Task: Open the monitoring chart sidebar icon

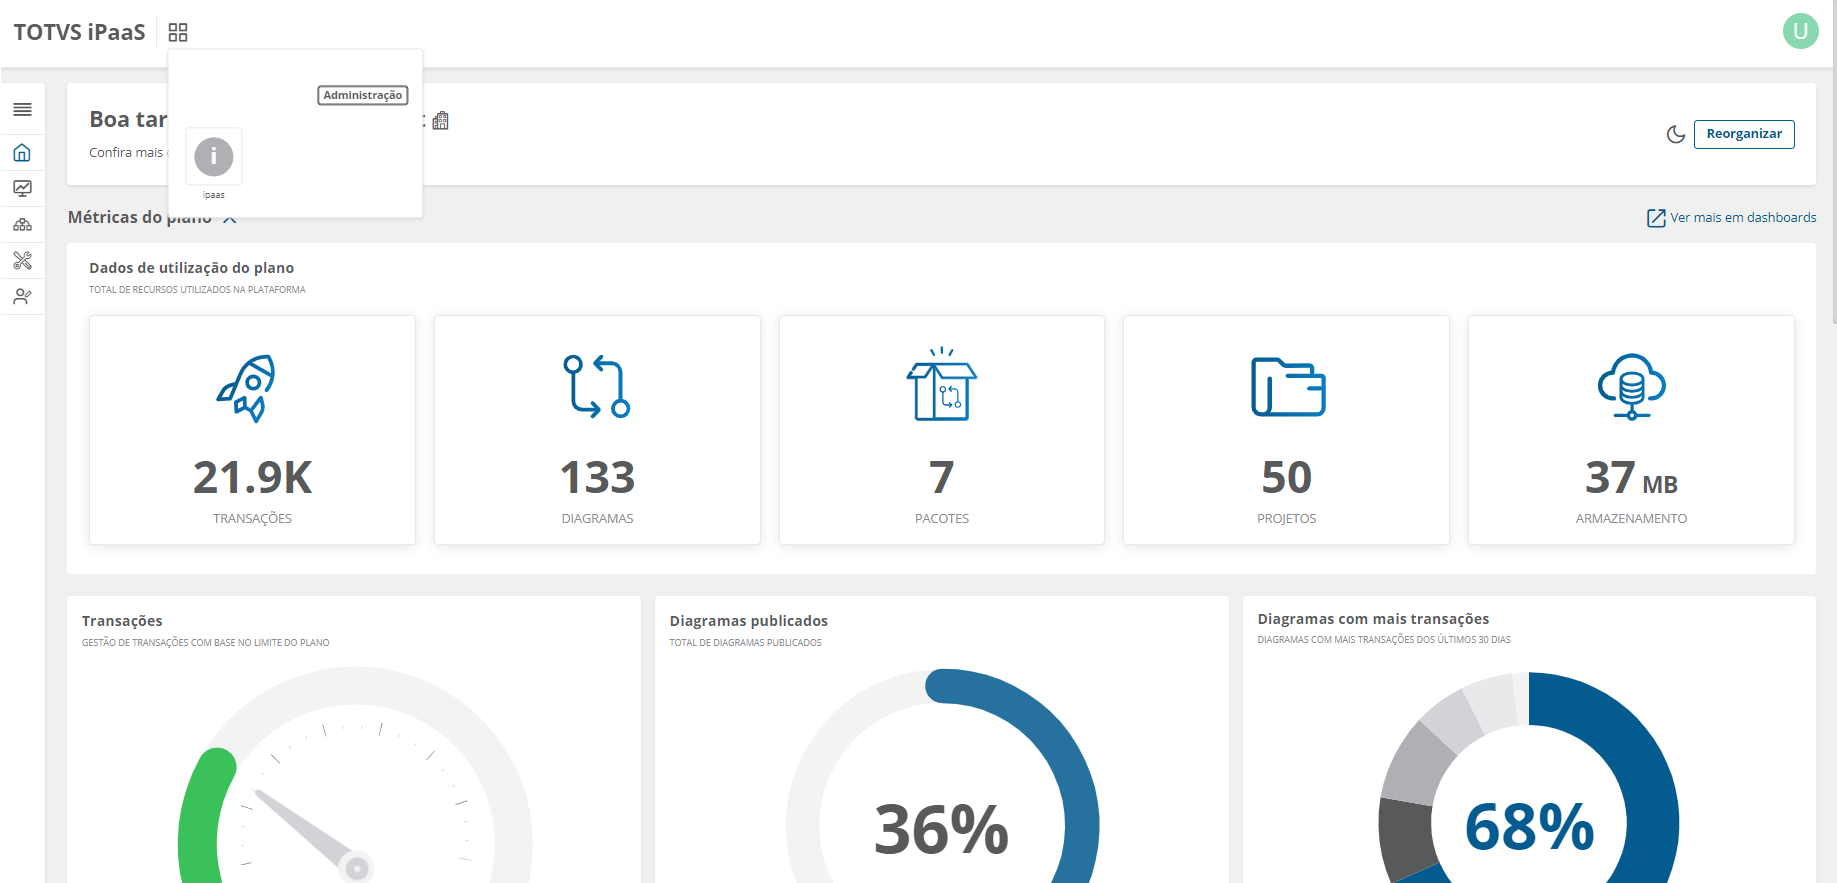Action: (x=22, y=188)
